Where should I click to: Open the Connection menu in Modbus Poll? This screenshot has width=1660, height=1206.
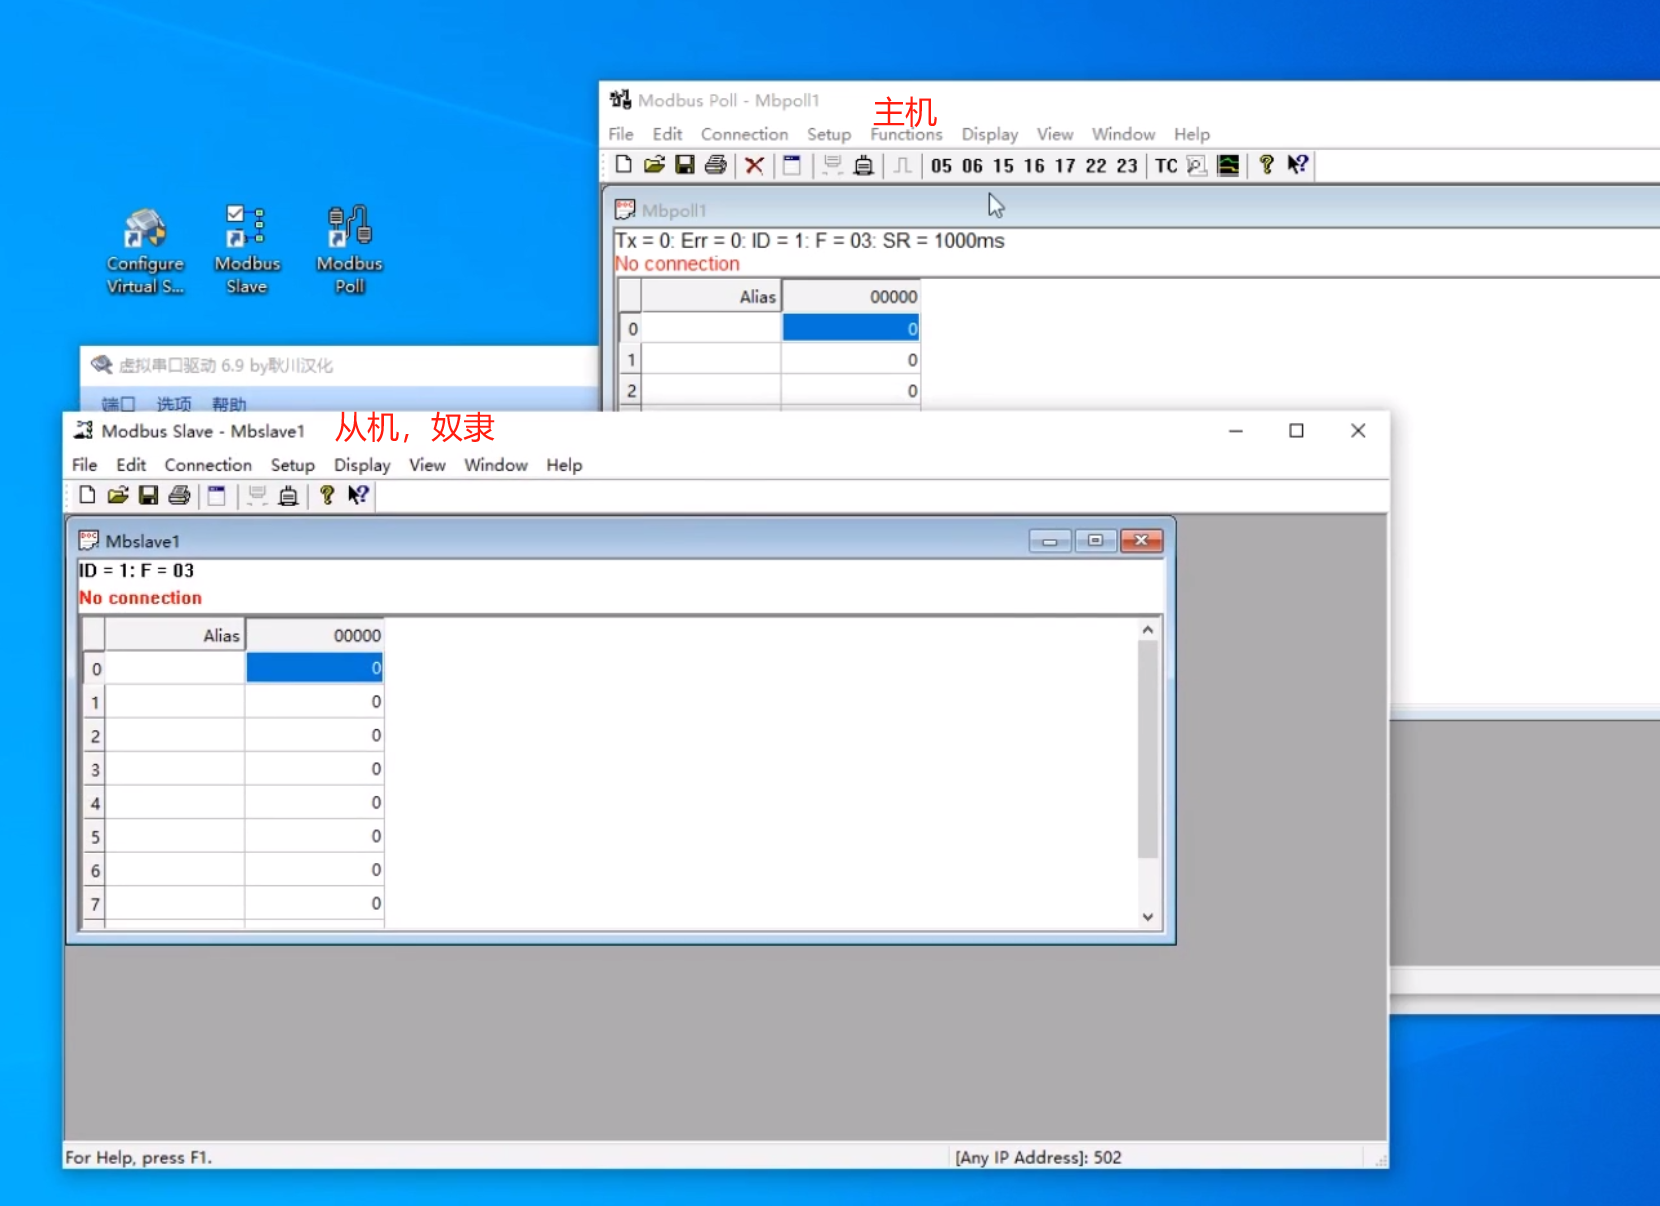pyautogui.click(x=745, y=134)
